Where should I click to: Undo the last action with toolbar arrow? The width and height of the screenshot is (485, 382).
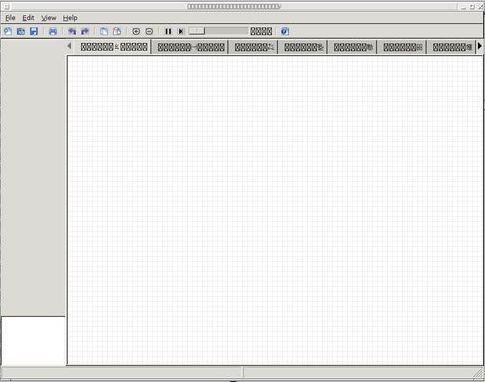click(x=72, y=32)
